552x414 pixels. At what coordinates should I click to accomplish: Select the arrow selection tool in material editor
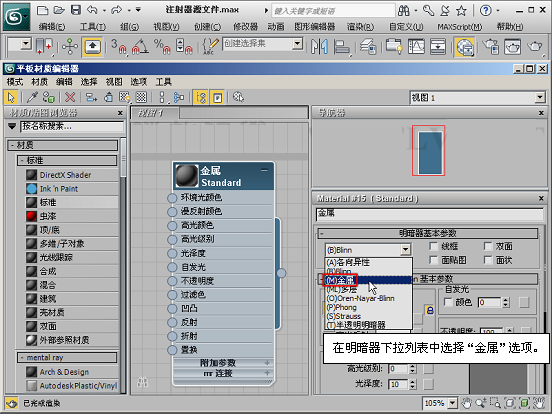tap(11, 97)
